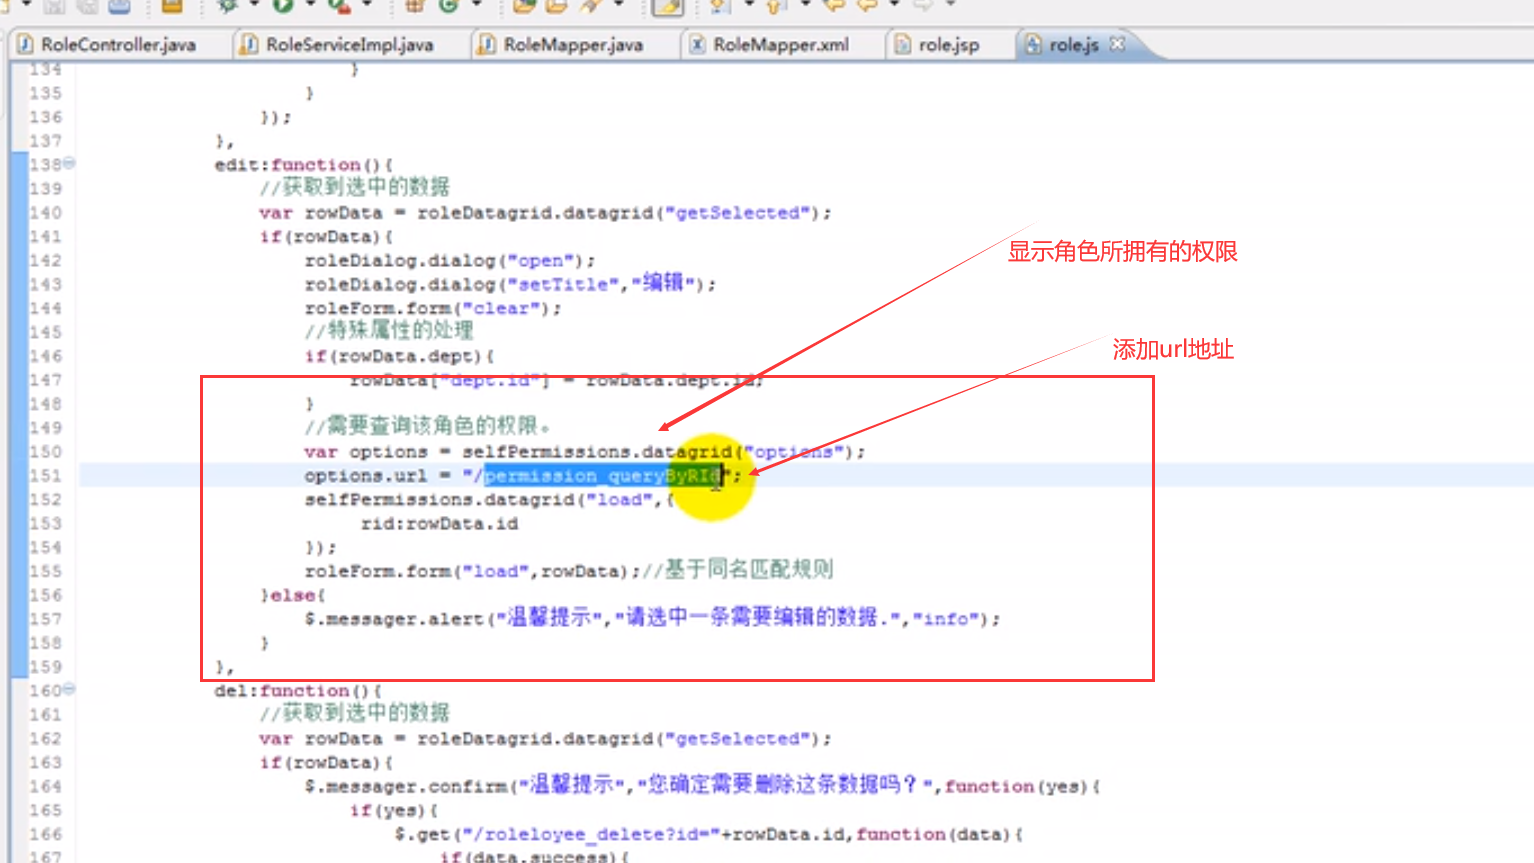The height and width of the screenshot is (863, 1534).
Task: Collapse the edit function fold at line 138
Action: [69, 163]
